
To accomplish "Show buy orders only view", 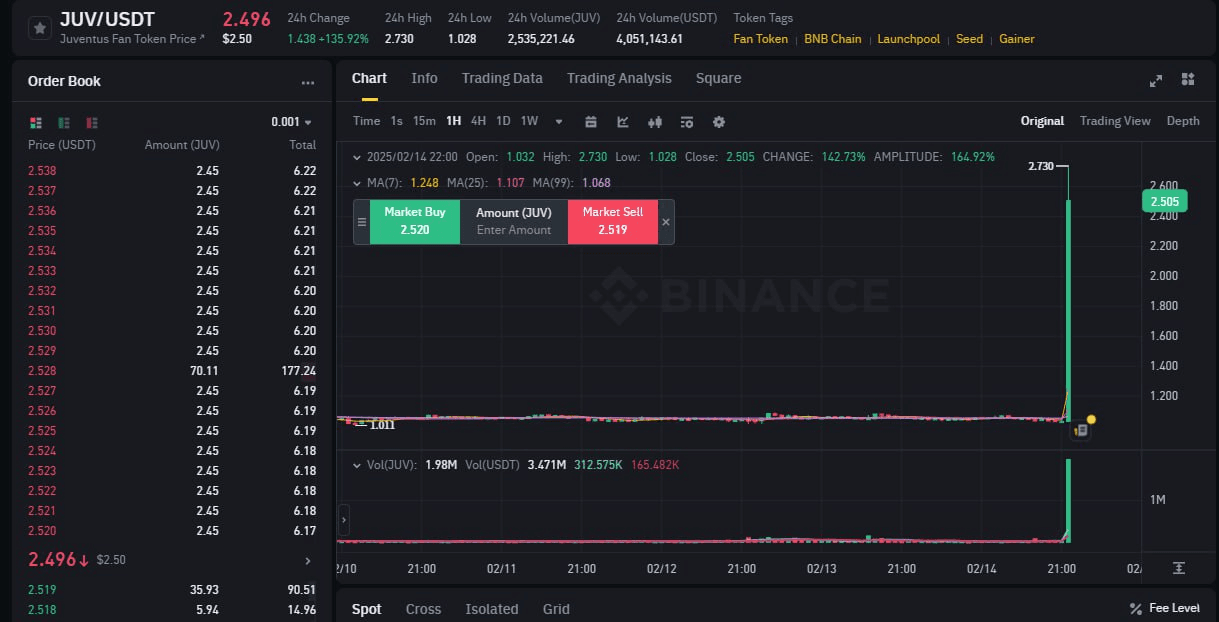I will pos(64,122).
